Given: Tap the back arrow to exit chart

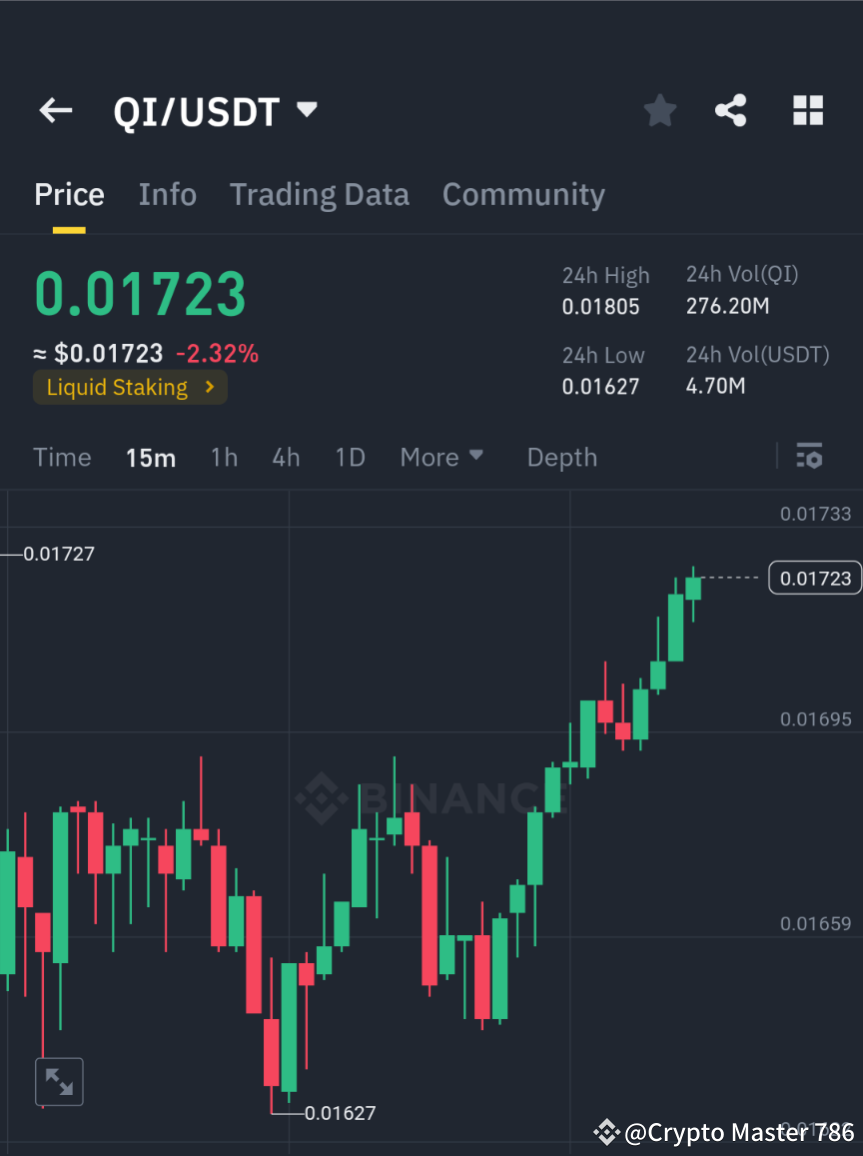Looking at the screenshot, I should tap(55, 110).
